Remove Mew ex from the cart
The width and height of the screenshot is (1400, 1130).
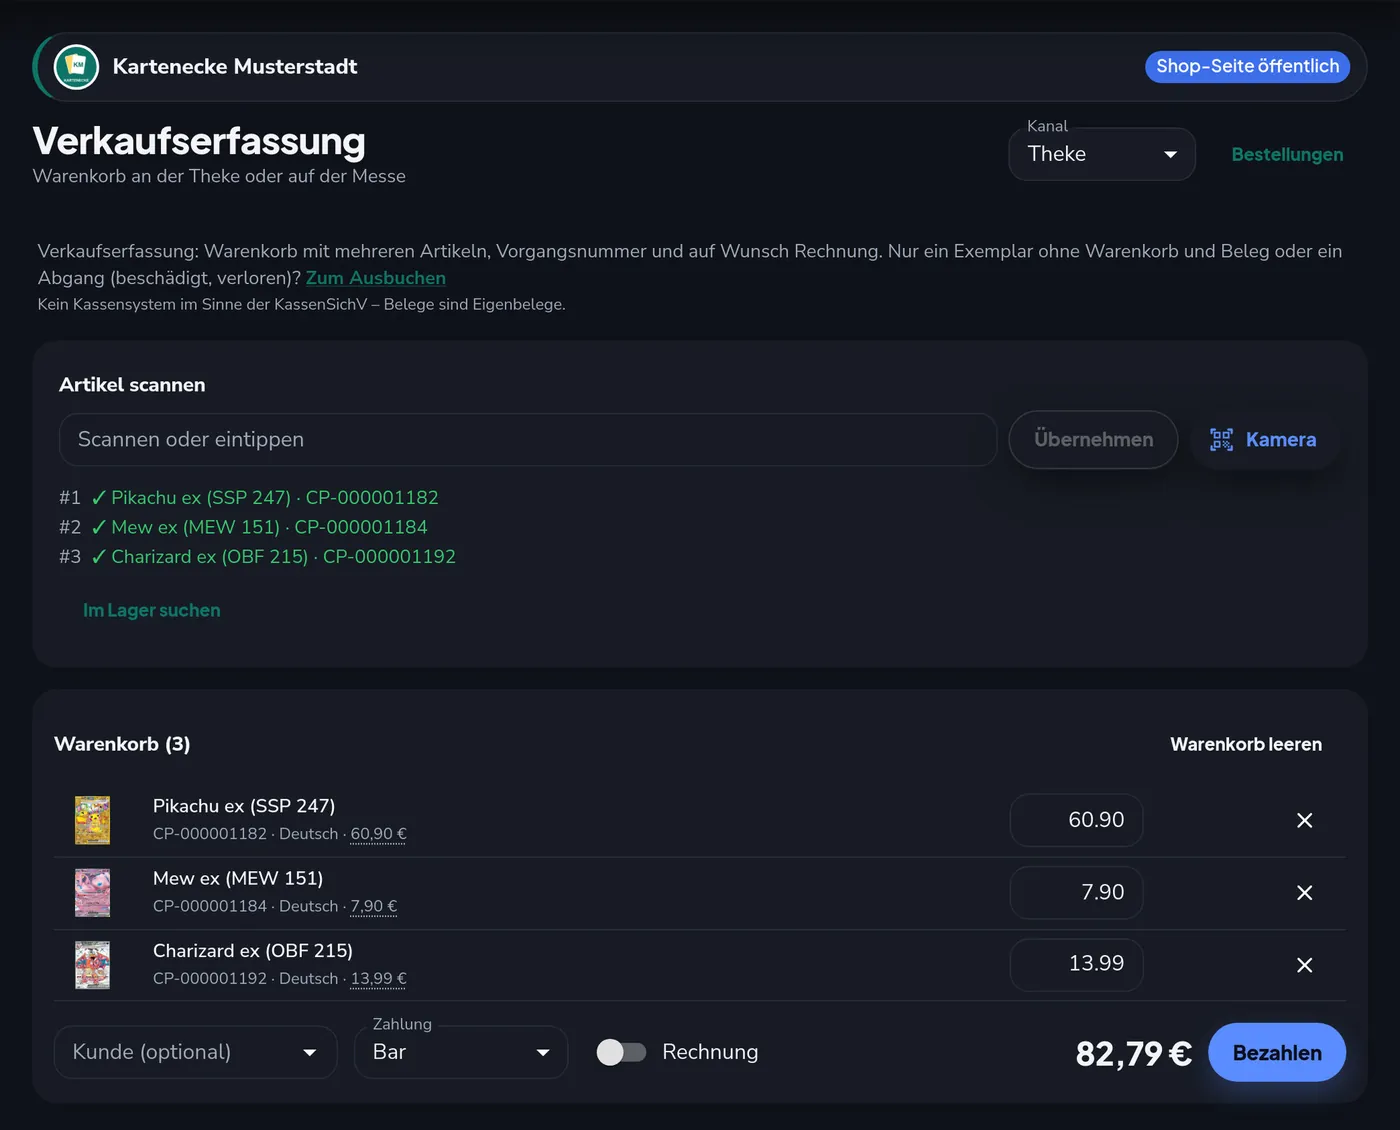(x=1304, y=893)
